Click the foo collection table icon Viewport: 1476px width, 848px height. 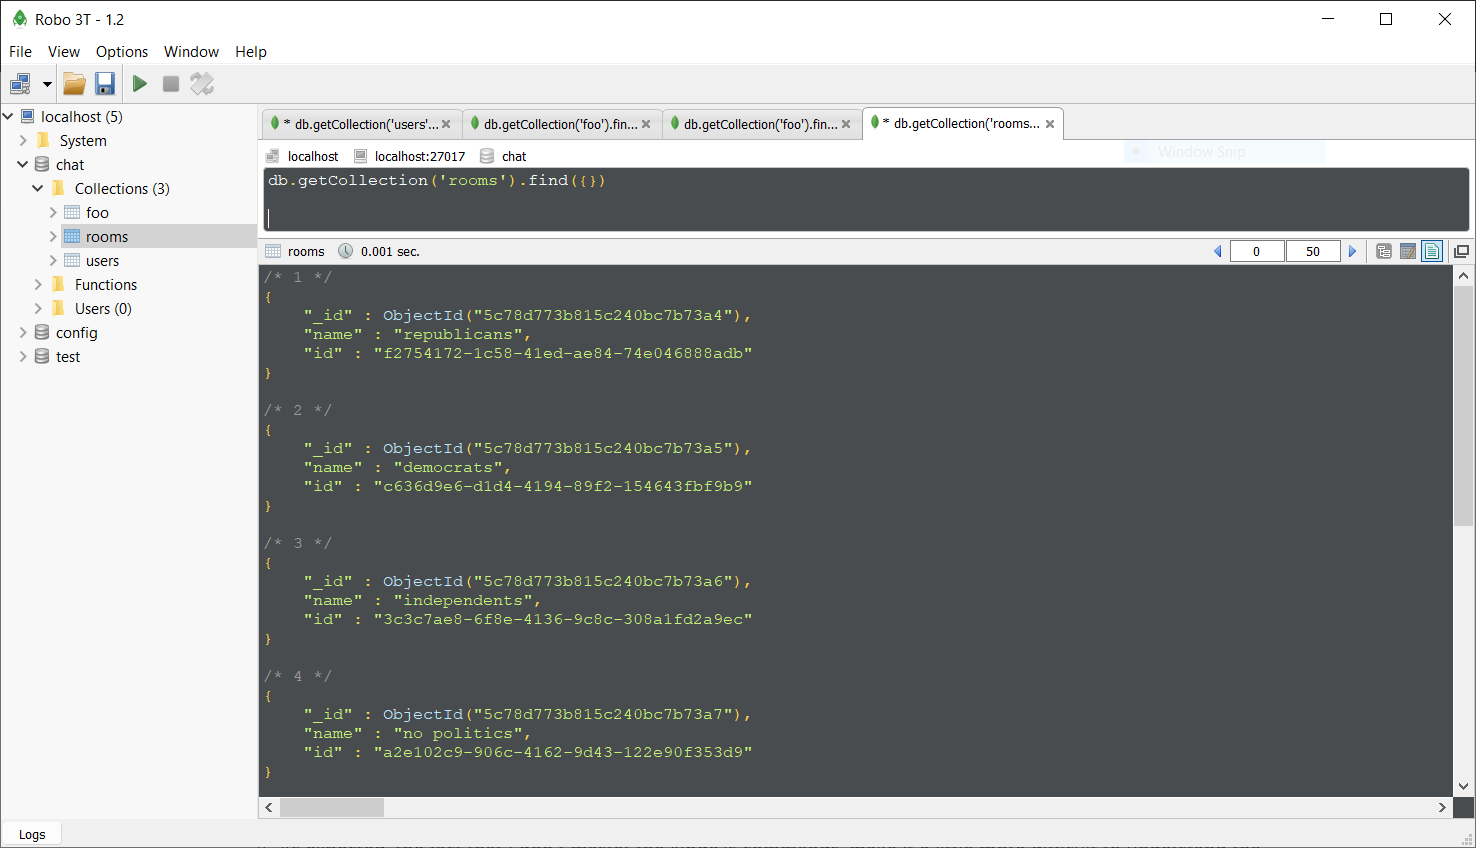[x=72, y=212]
